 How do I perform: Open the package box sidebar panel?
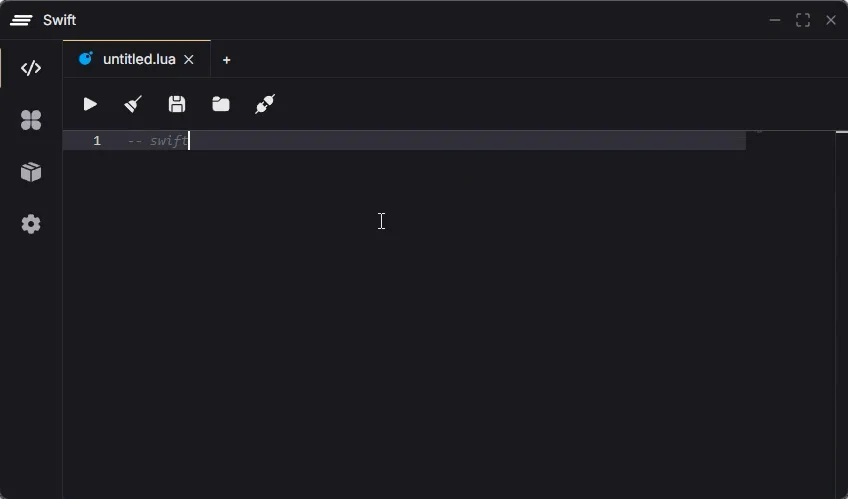31,172
